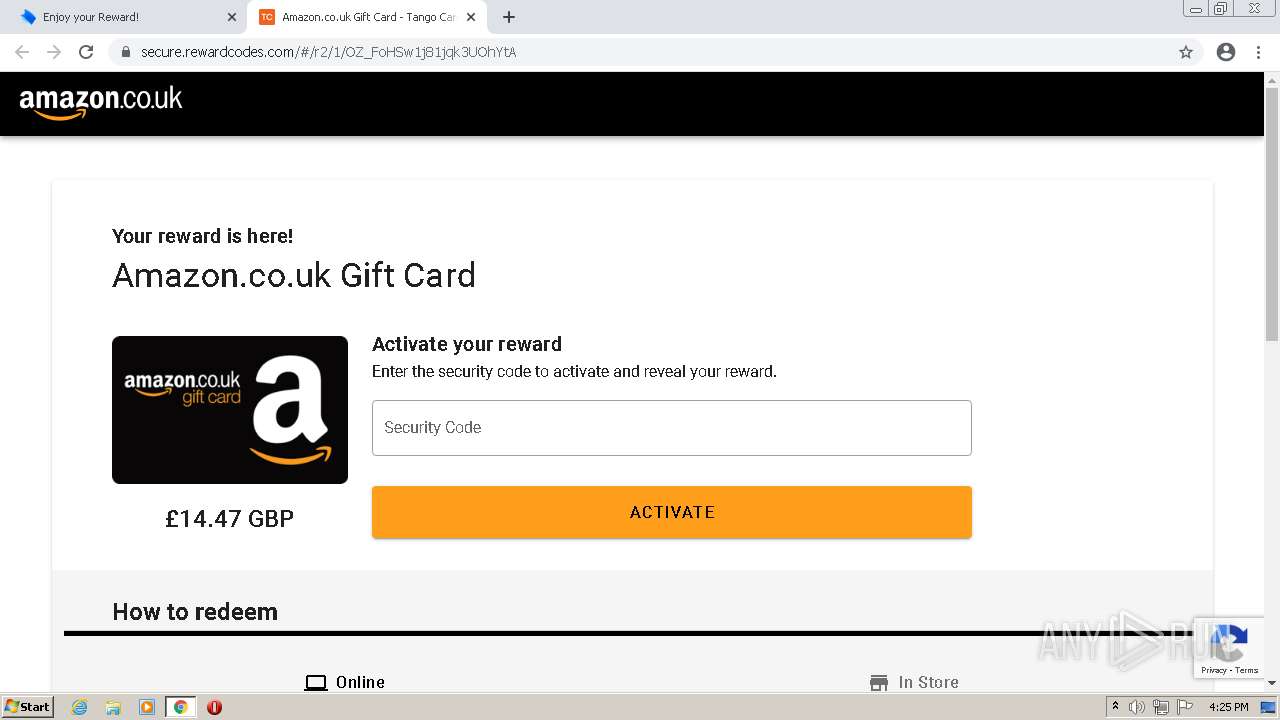Click the browser back arrow
This screenshot has height=720, width=1280.
click(x=22, y=52)
